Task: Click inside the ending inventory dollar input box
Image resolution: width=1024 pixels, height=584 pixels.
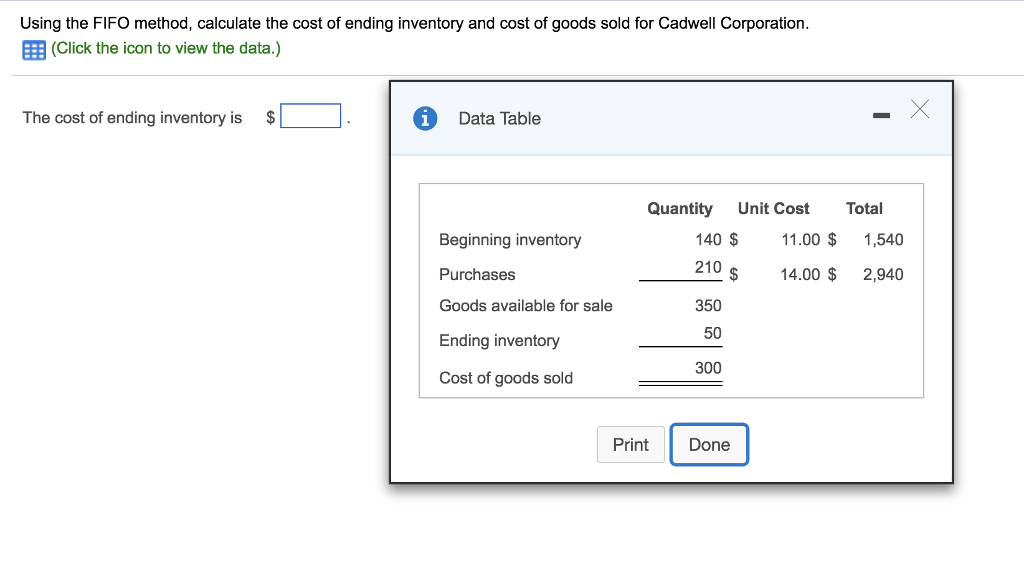Action: (x=310, y=116)
